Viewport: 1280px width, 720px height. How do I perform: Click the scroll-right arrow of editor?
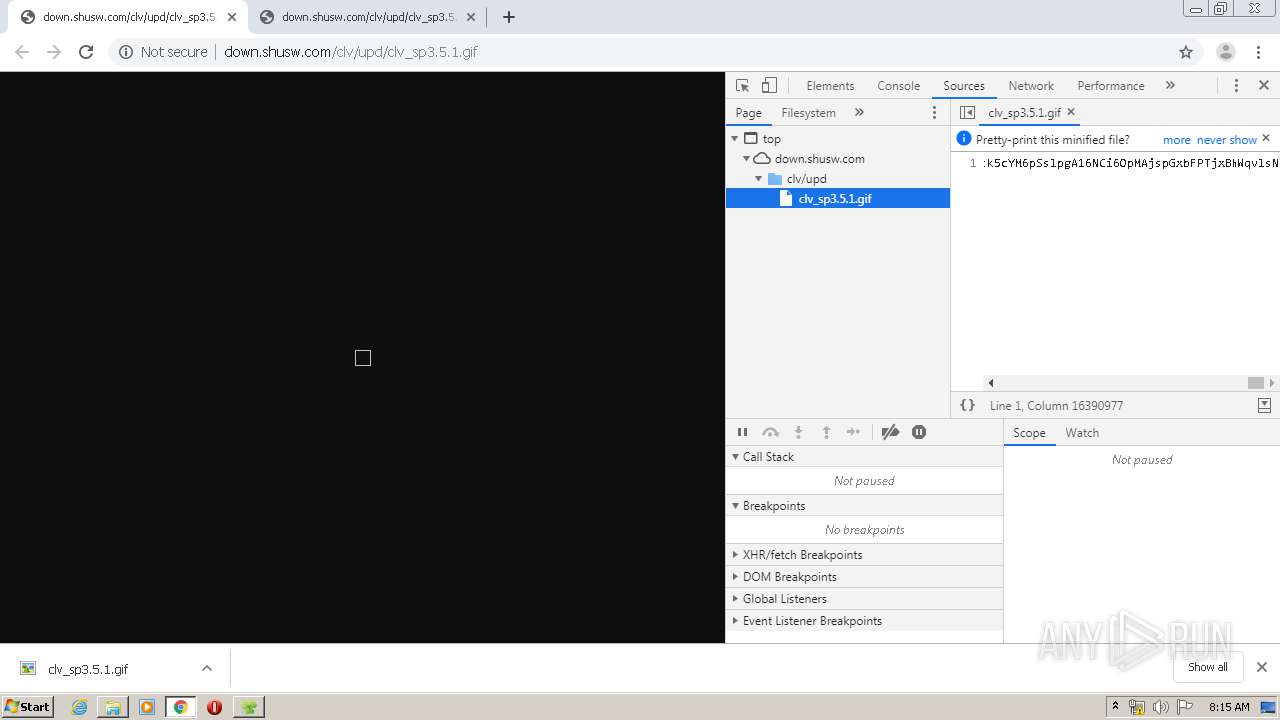1272,383
